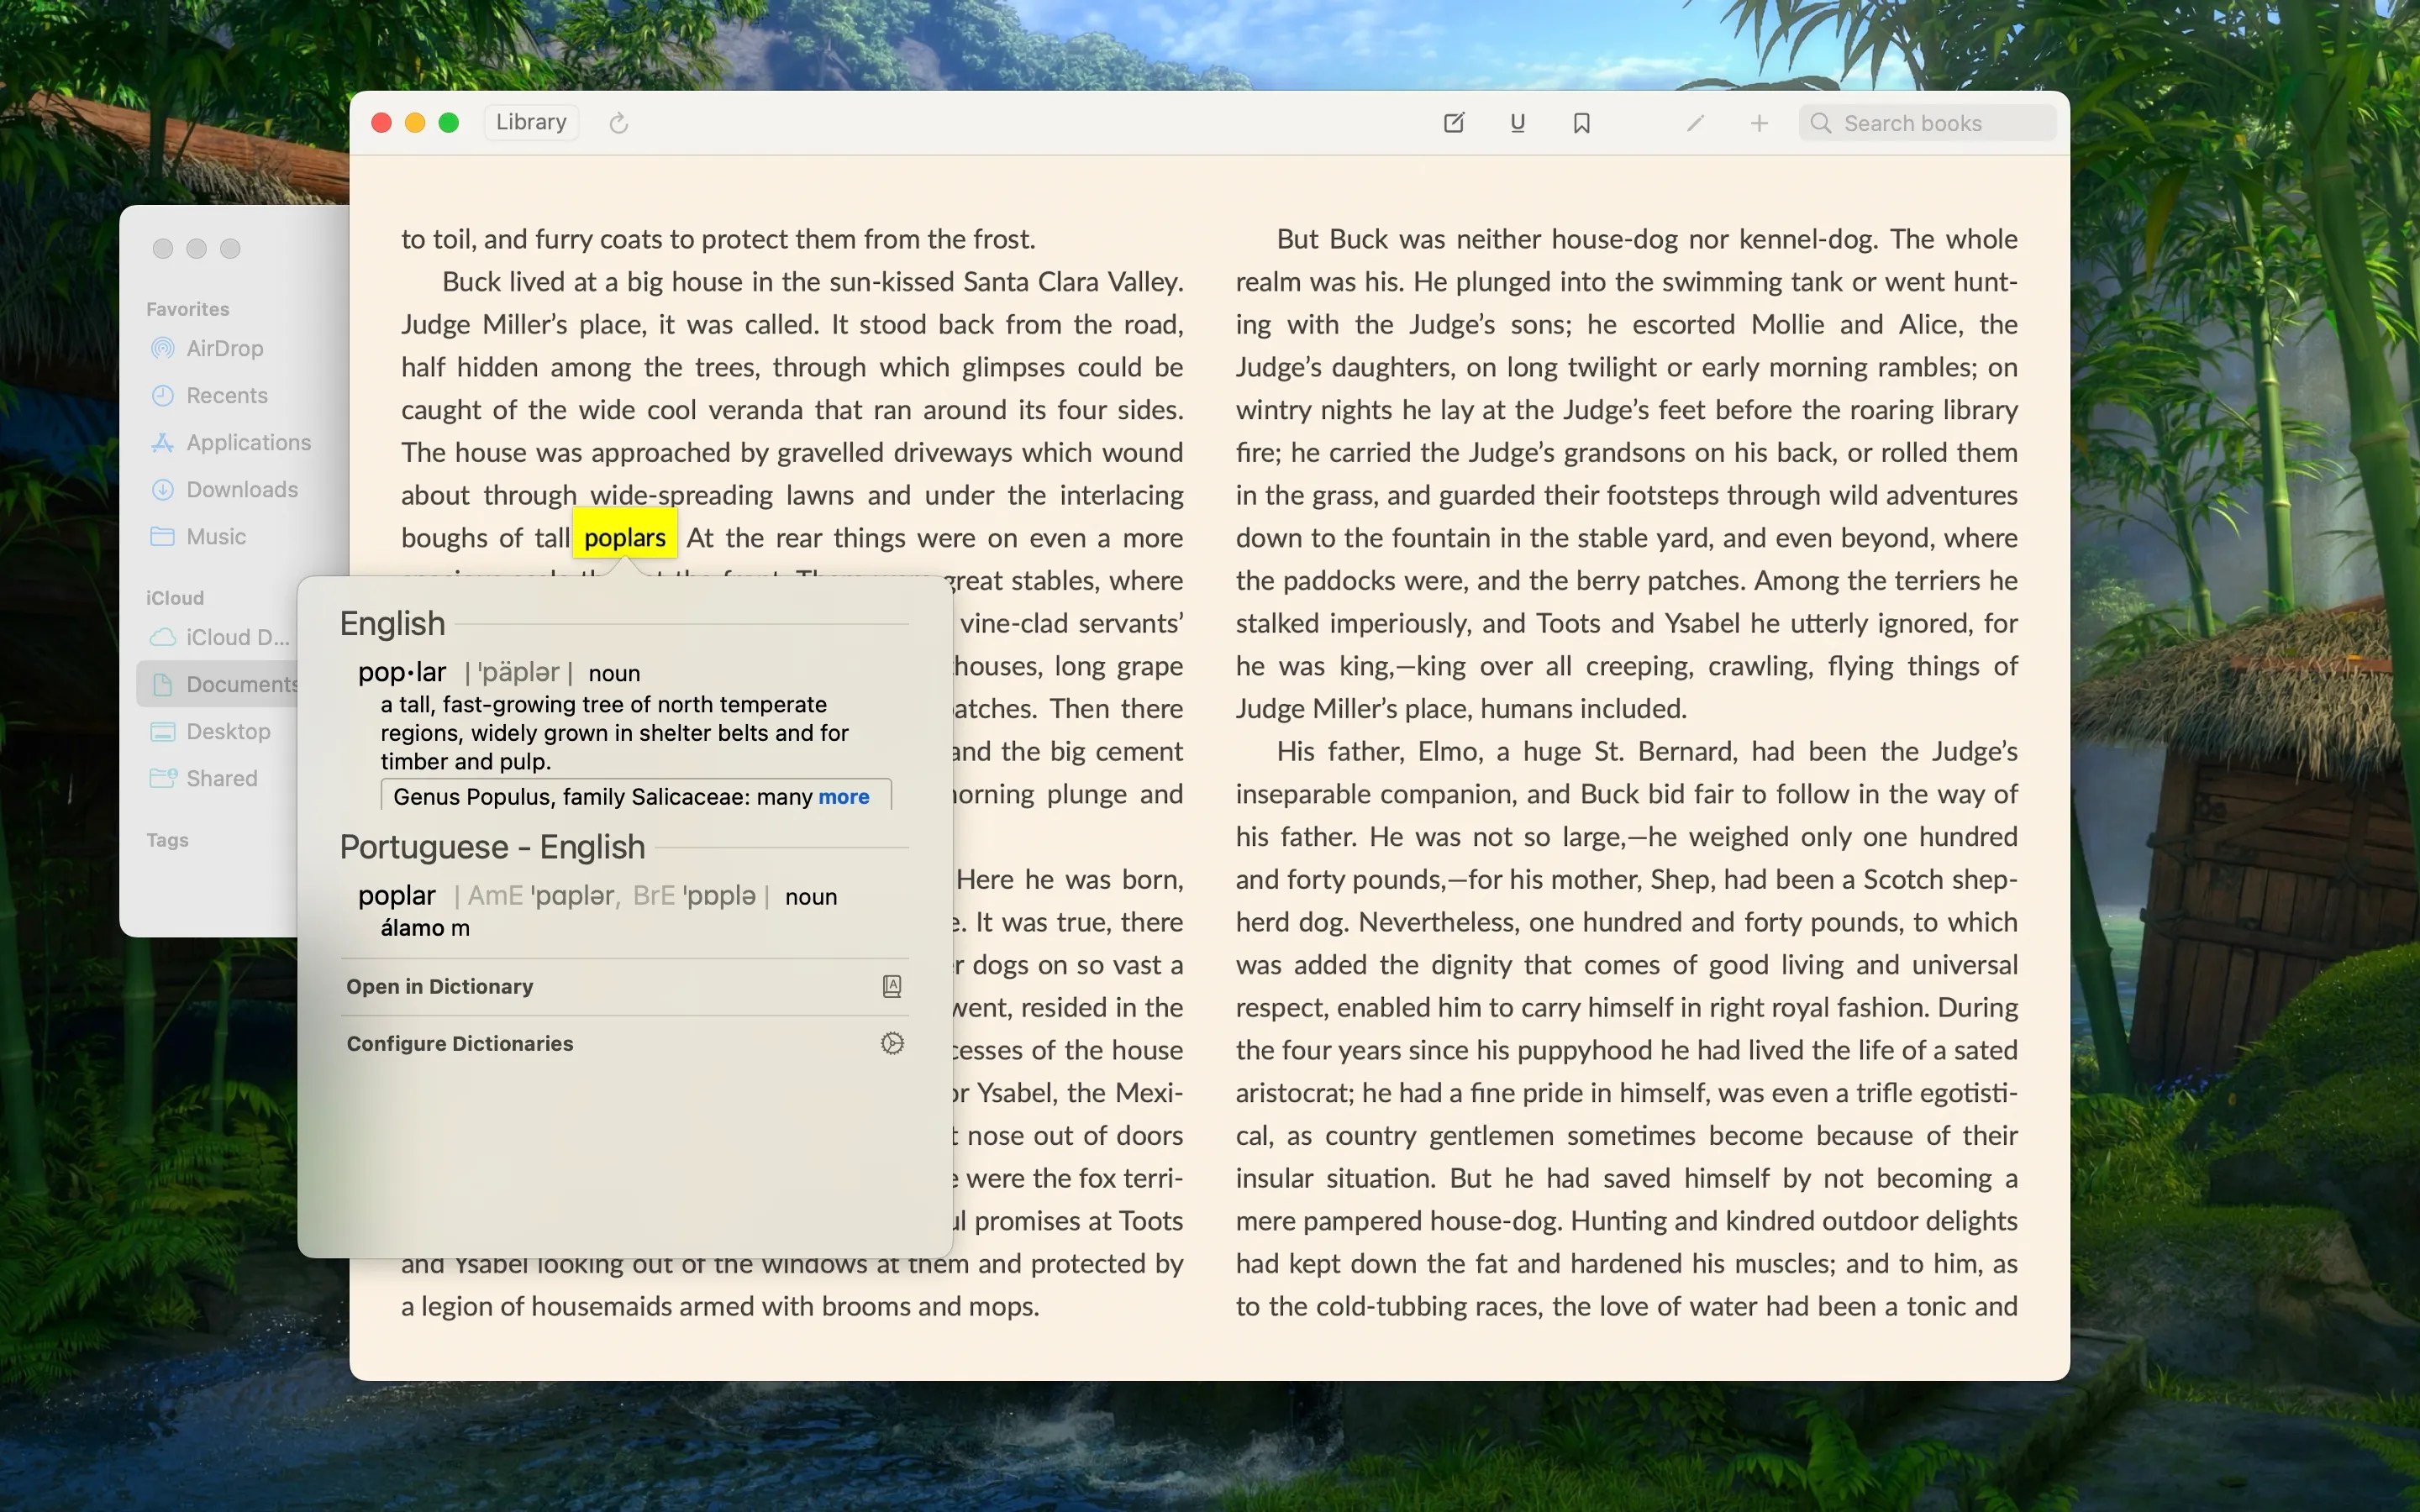Open in Dictionary from the popover
Screen dimensions: 2420x1512
click(440, 986)
